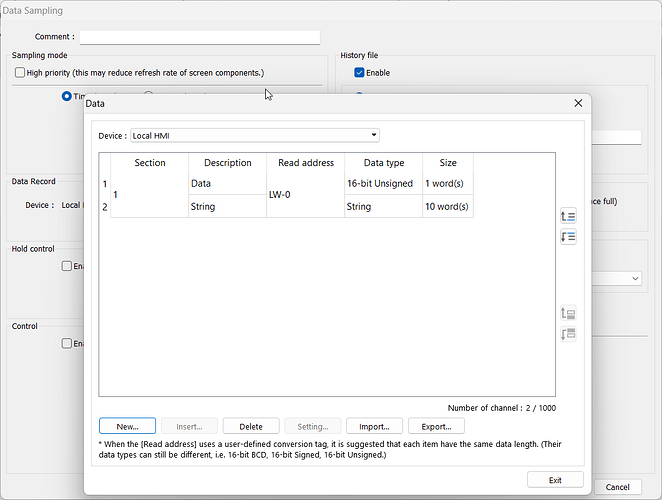The height and width of the screenshot is (500, 662).
Task: Click the LW-0 read address cell
Action: tap(306, 195)
